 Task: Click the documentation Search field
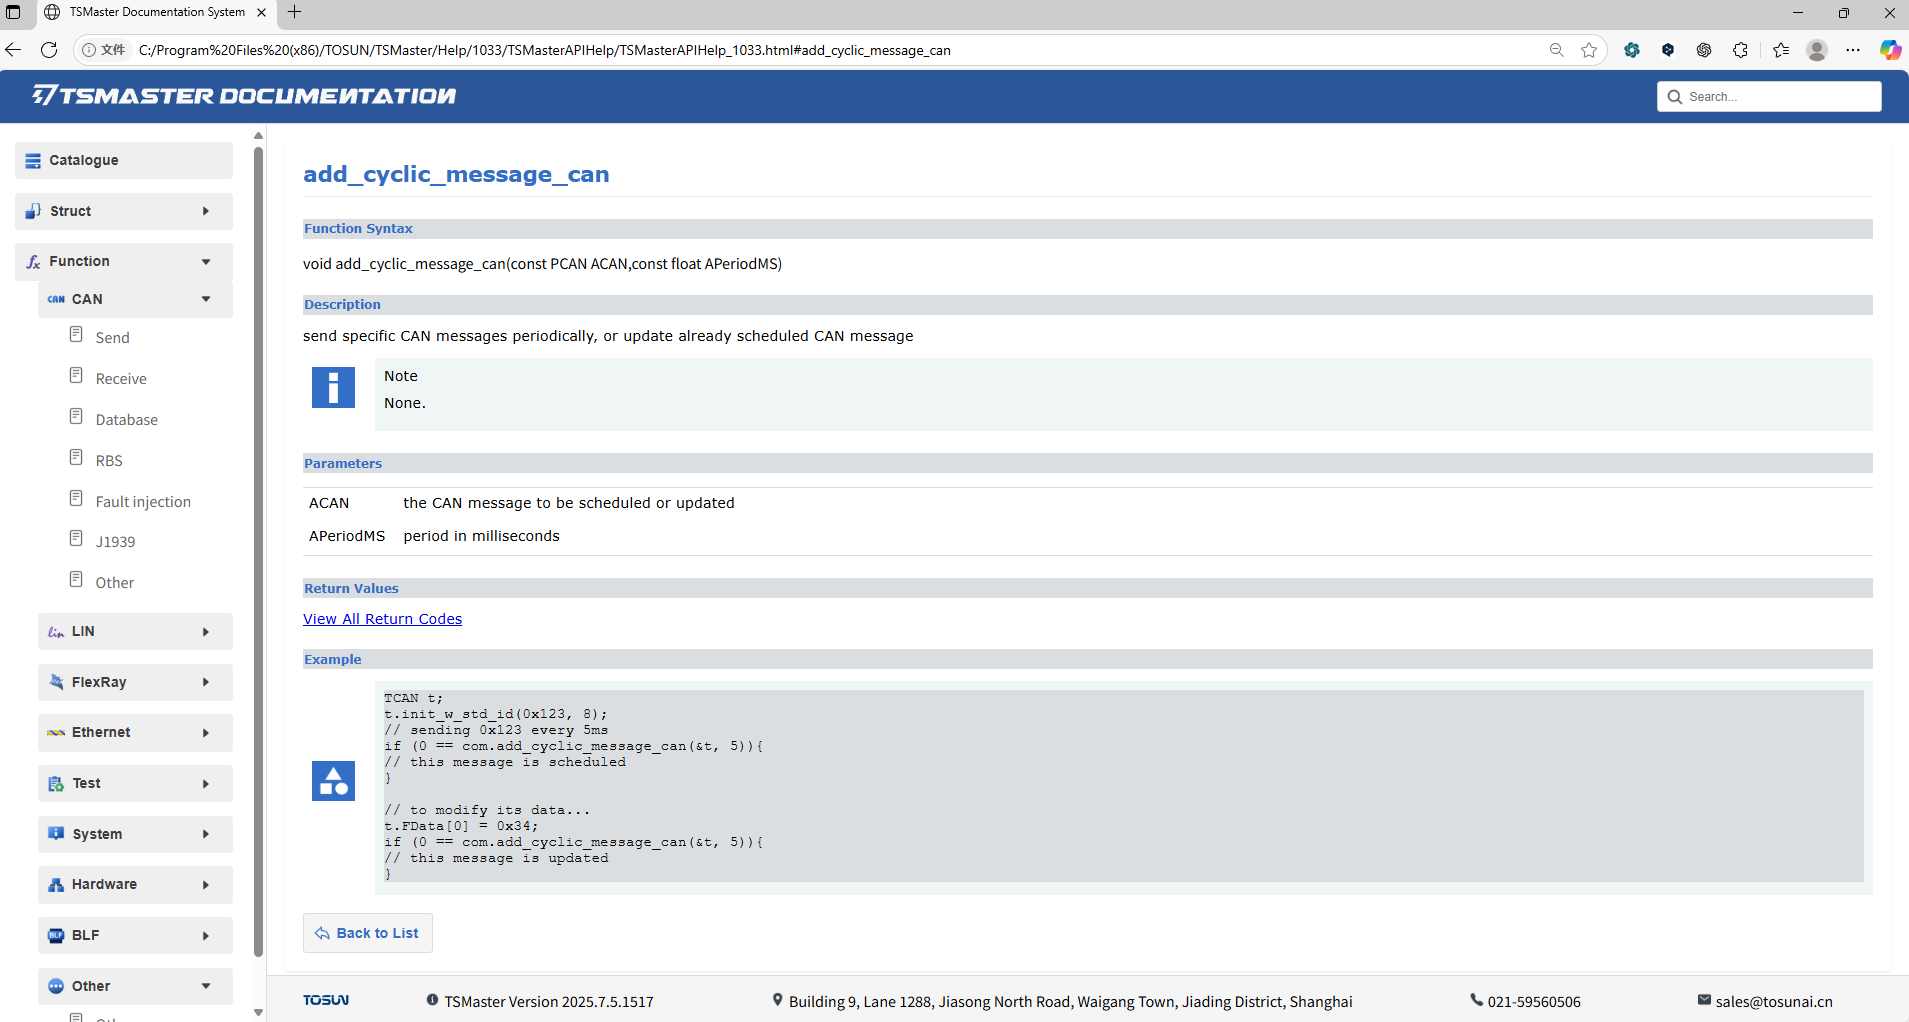point(1769,97)
